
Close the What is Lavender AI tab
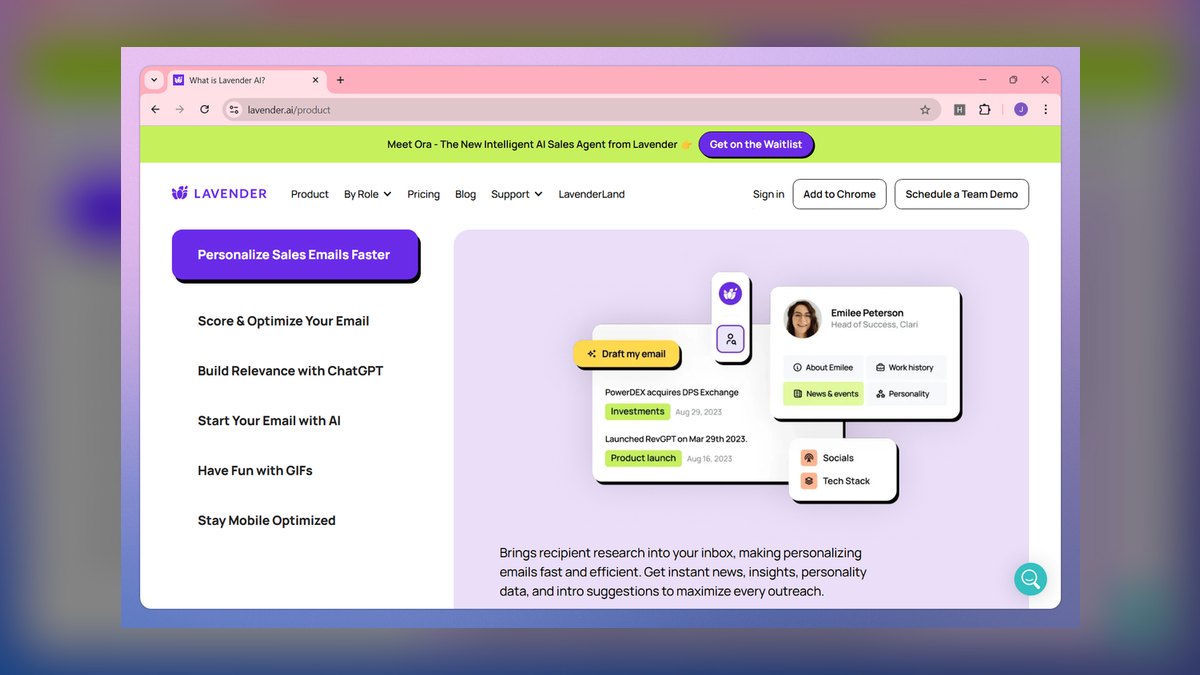pyautogui.click(x=317, y=80)
